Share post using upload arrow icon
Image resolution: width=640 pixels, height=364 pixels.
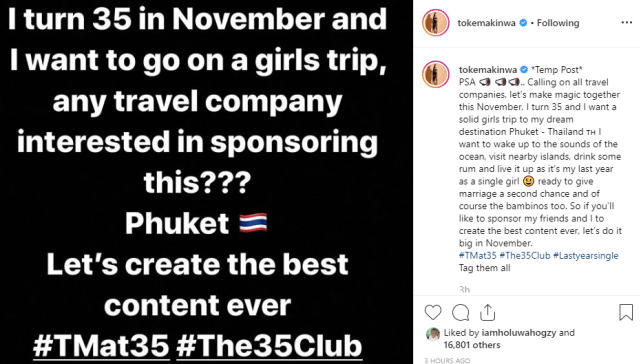pyautogui.click(x=487, y=313)
